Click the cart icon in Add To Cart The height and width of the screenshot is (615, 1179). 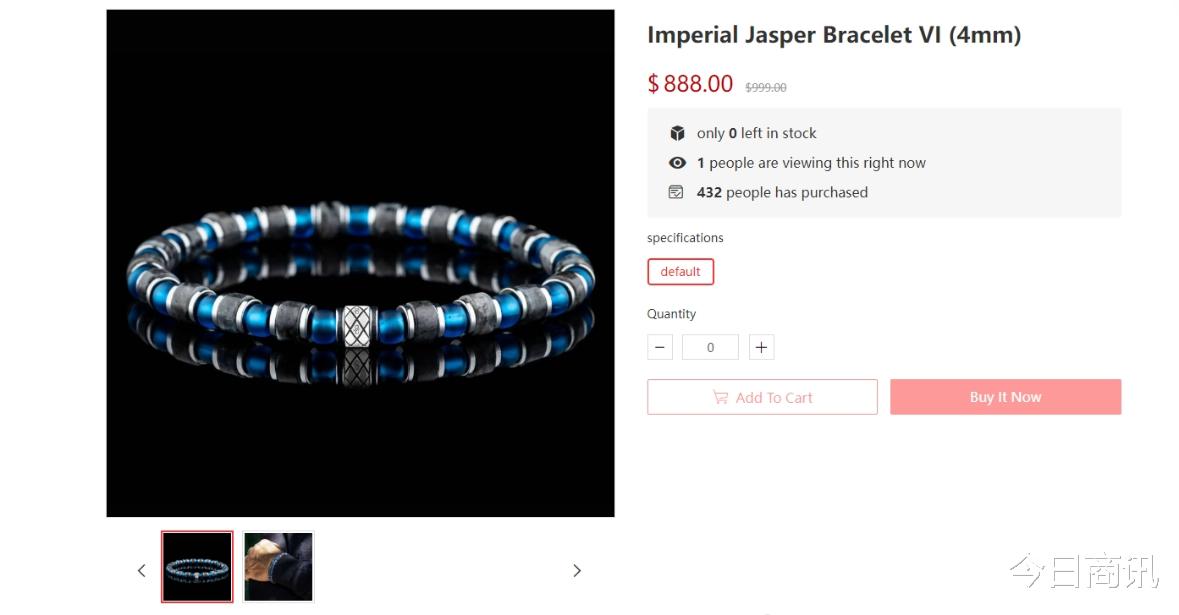[x=720, y=397]
